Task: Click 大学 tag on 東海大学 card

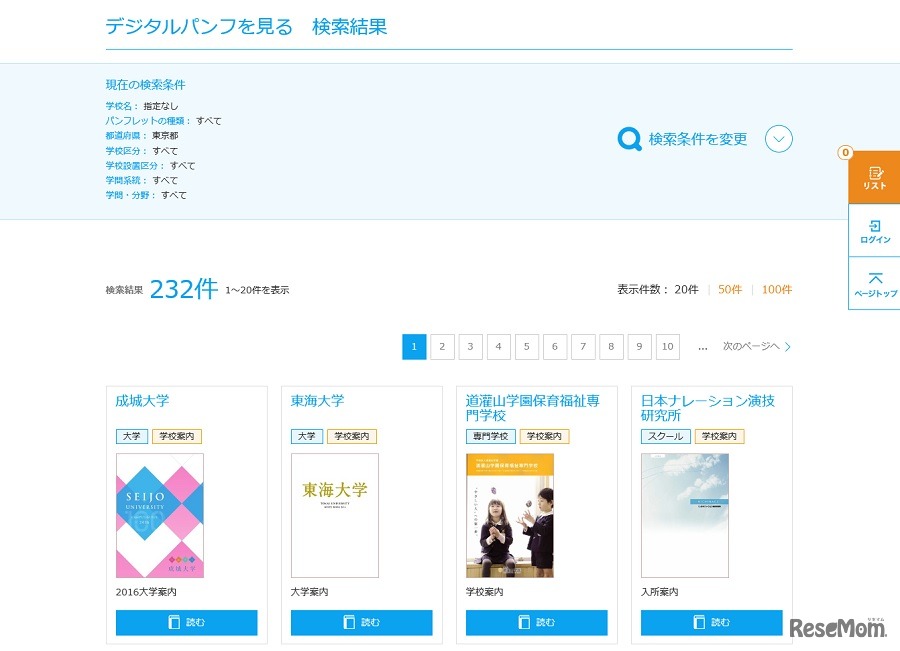Action: (x=307, y=436)
